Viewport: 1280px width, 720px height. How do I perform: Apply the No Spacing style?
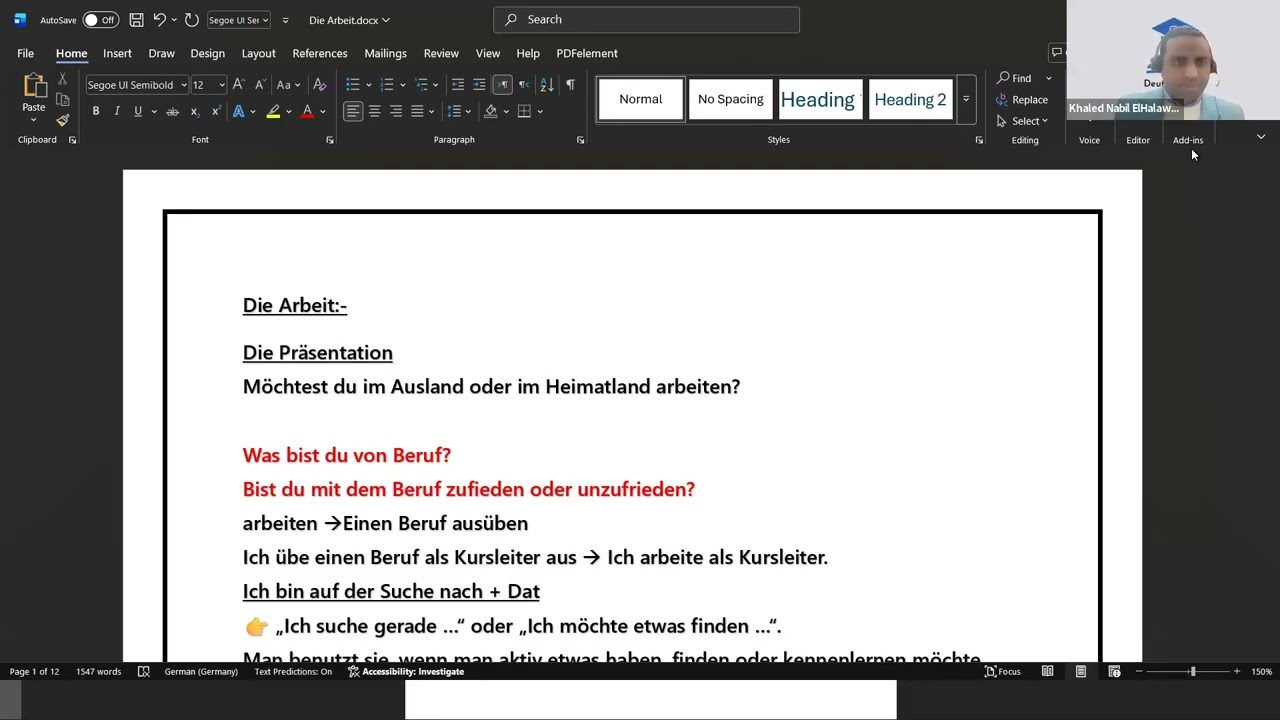730,99
